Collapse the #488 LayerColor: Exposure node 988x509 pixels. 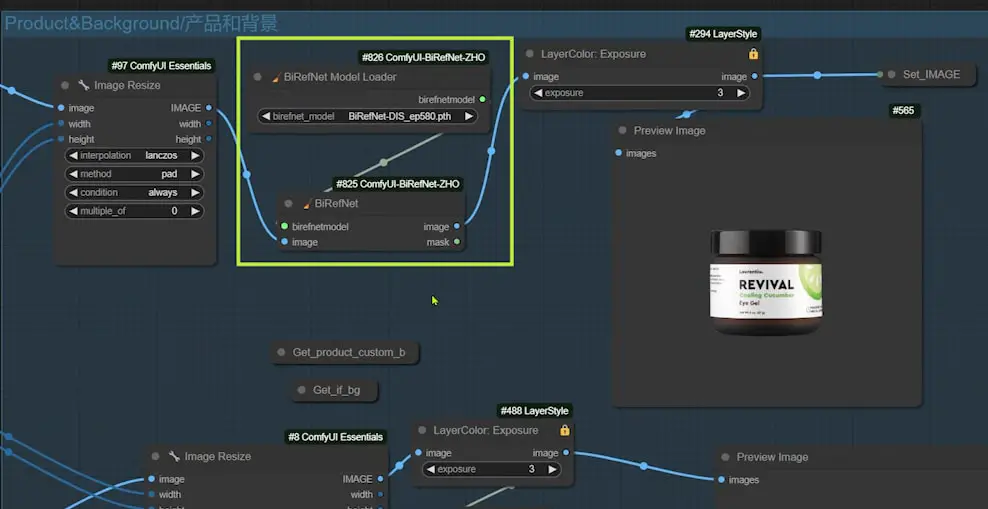coord(422,430)
